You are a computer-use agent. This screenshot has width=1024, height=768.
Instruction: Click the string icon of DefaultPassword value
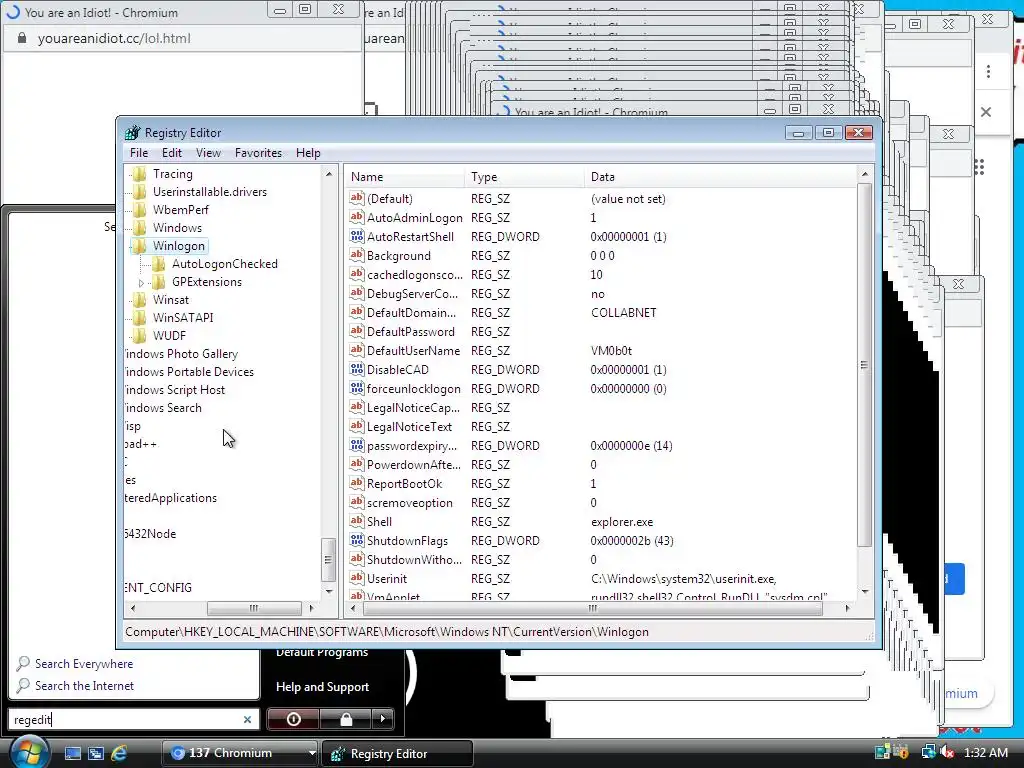point(357,331)
